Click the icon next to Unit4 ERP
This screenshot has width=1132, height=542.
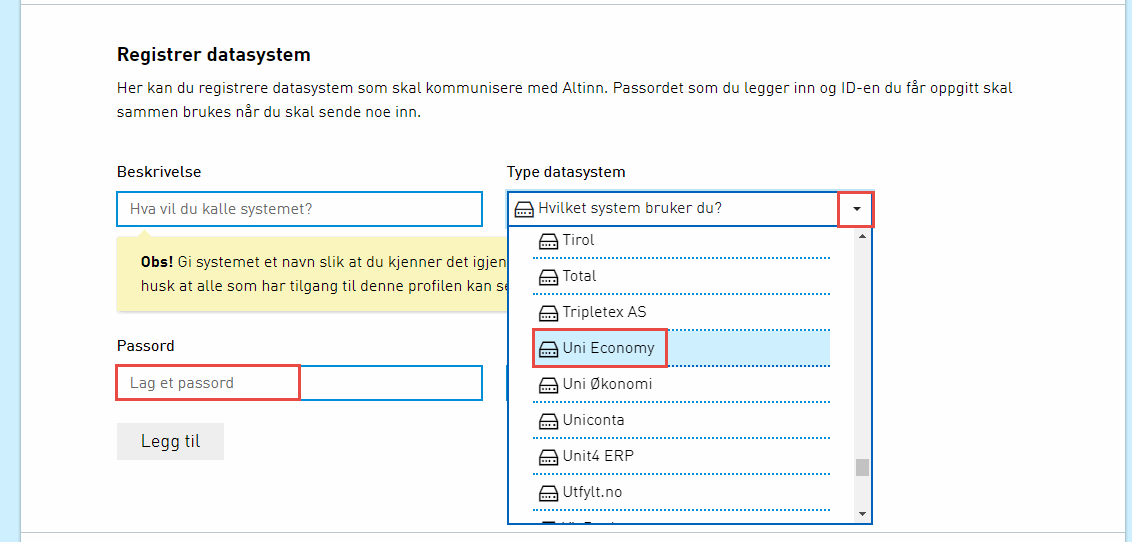[548, 457]
